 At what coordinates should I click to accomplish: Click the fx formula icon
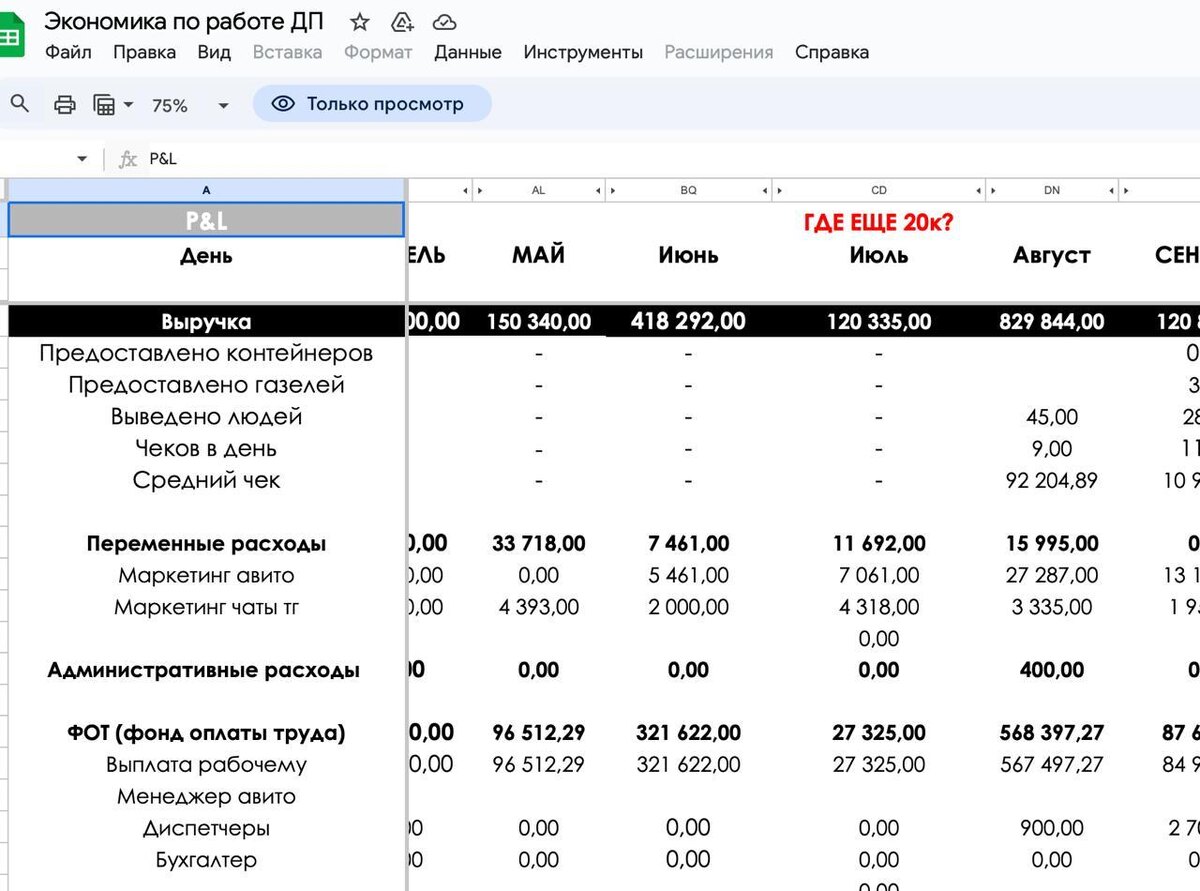[x=128, y=159]
